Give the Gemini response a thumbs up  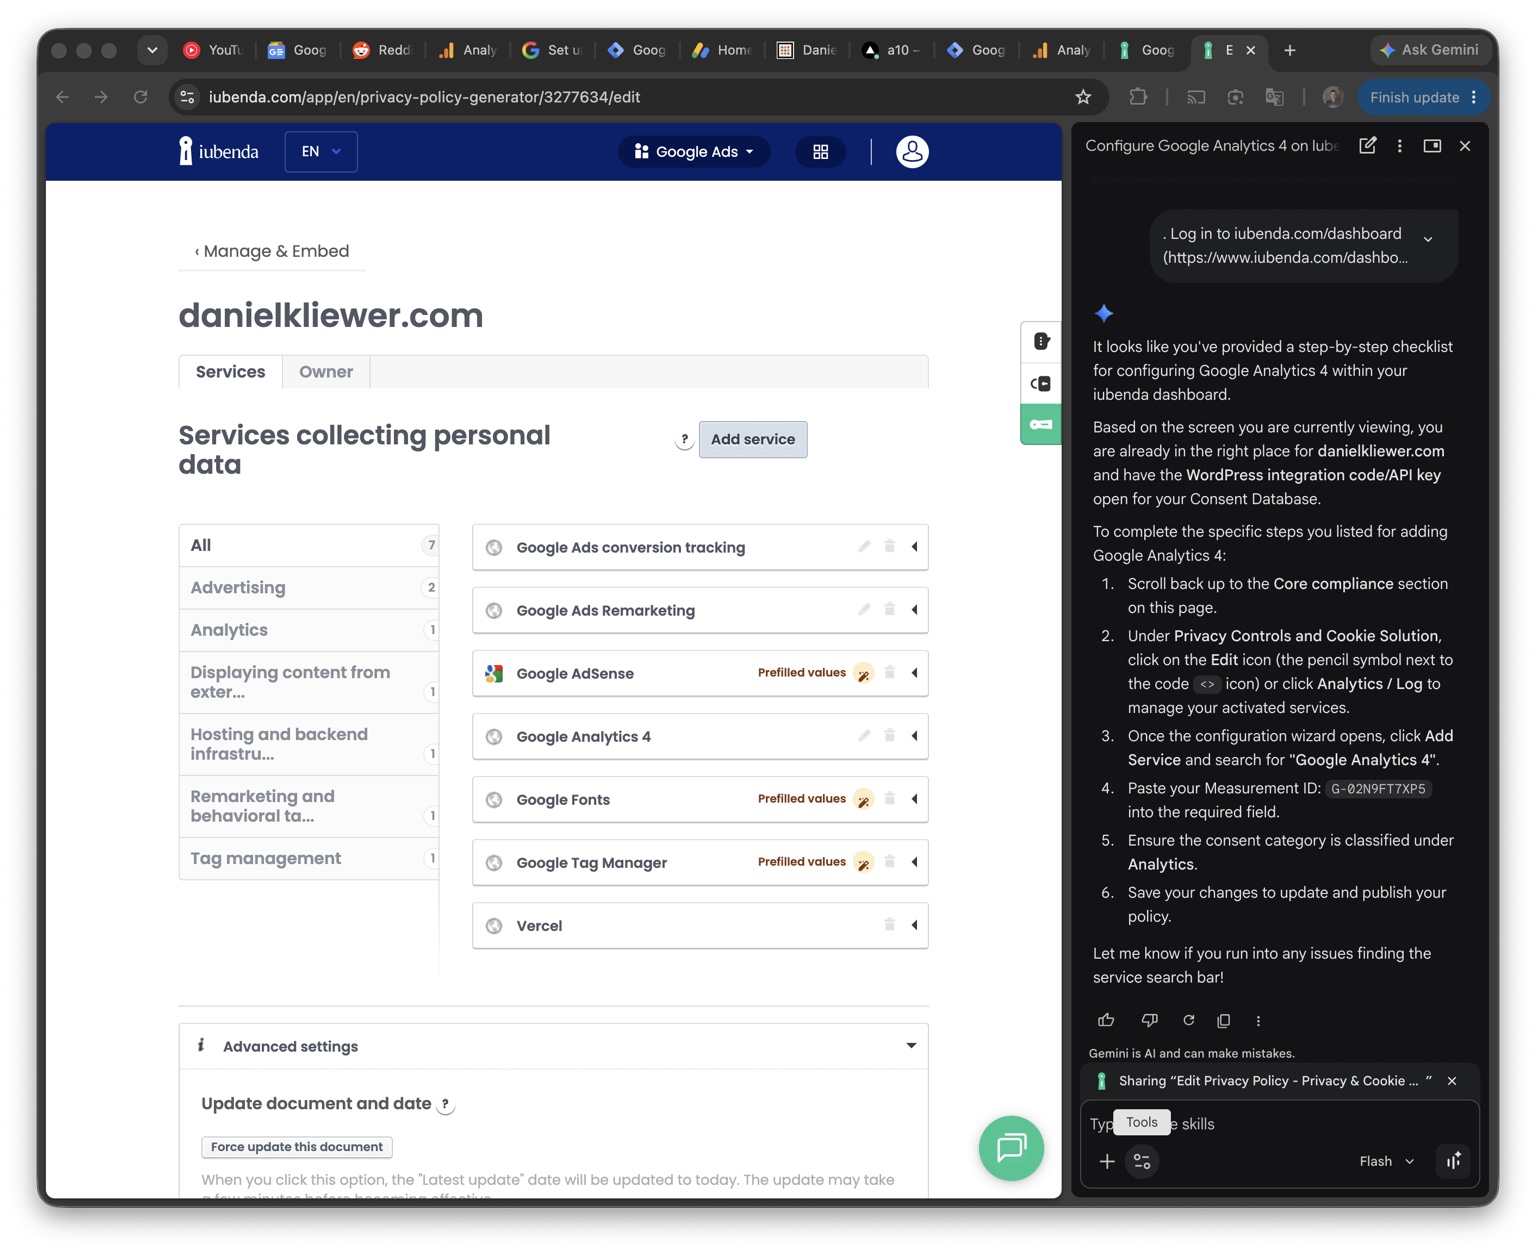(x=1106, y=1020)
